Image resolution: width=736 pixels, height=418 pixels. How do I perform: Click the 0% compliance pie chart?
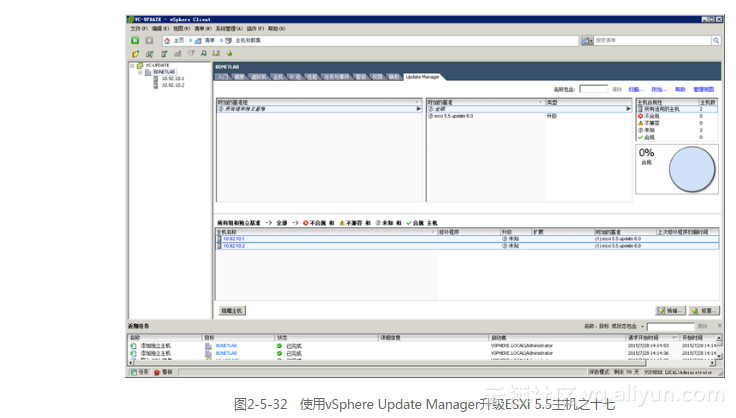pyautogui.click(x=692, y=169)
